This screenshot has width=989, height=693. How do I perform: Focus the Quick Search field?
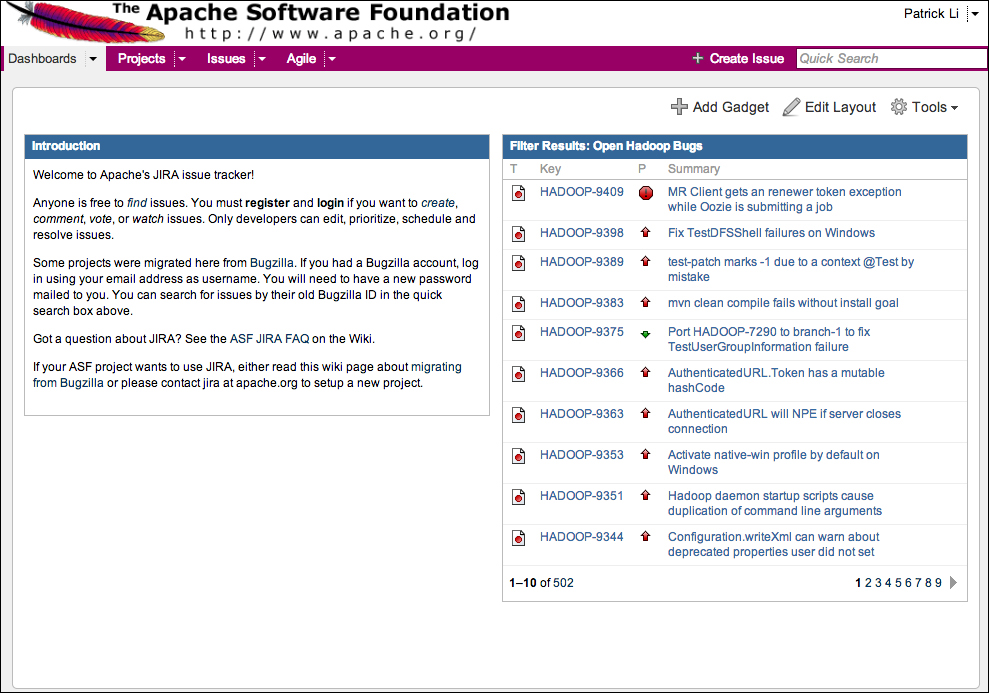pos(891,59)
